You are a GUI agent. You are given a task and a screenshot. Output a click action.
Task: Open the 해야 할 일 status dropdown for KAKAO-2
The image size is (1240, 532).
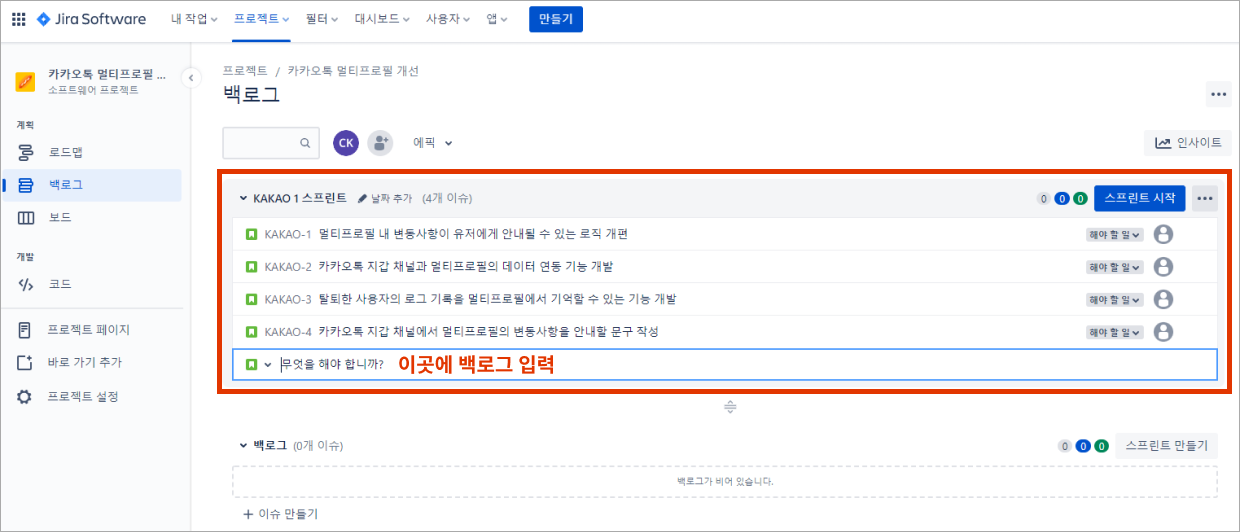(x=1115, y=267)
